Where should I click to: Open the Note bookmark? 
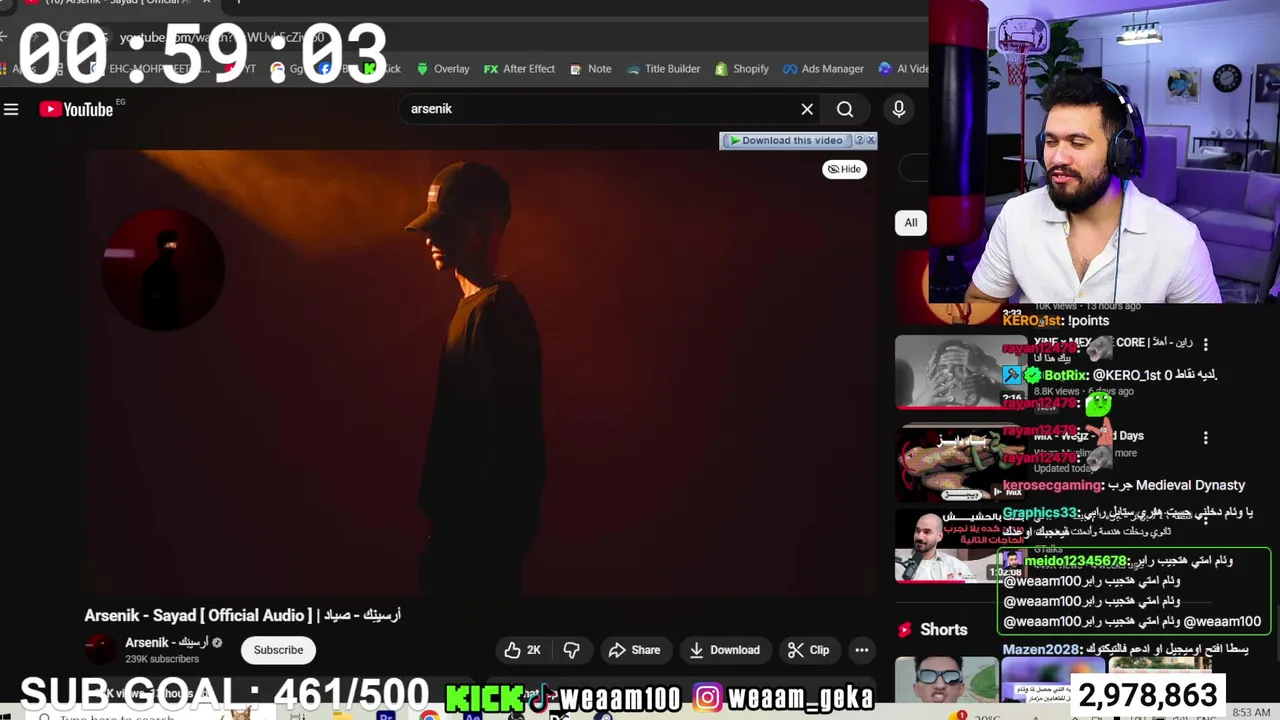(x=590, y=69)
